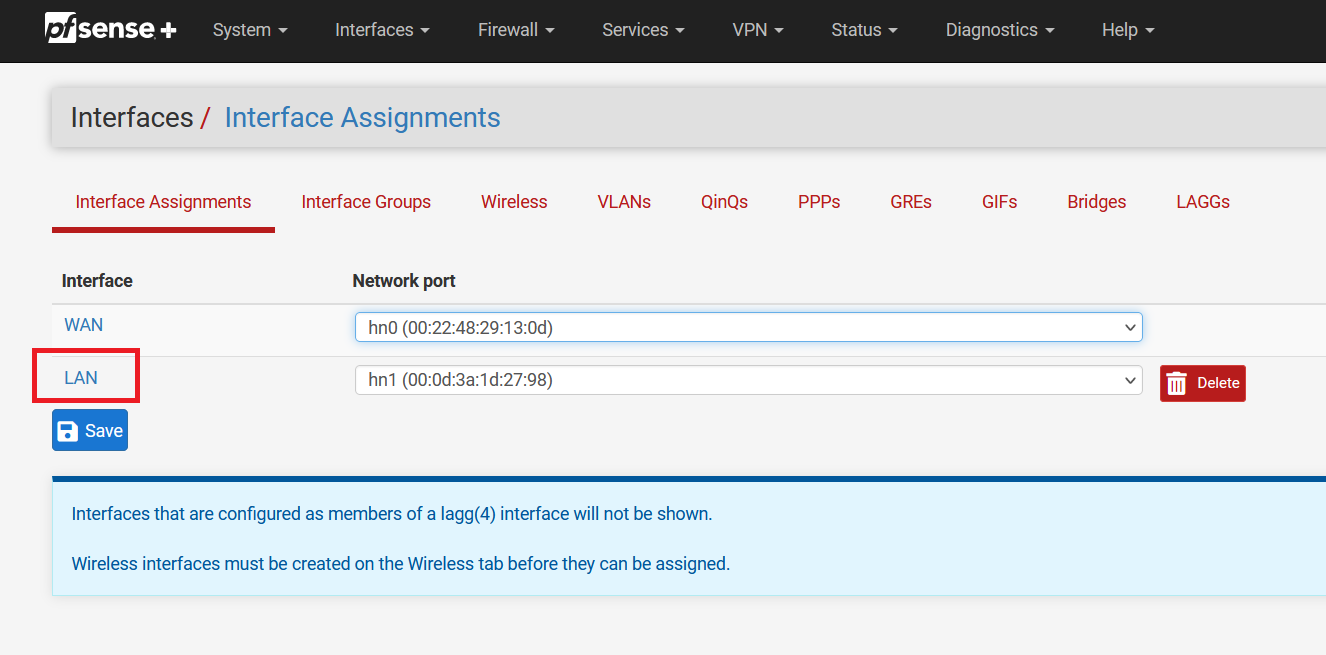Expand the LAN network port dropdown
The image size is (1326, 655).
(x=748, y=380)
